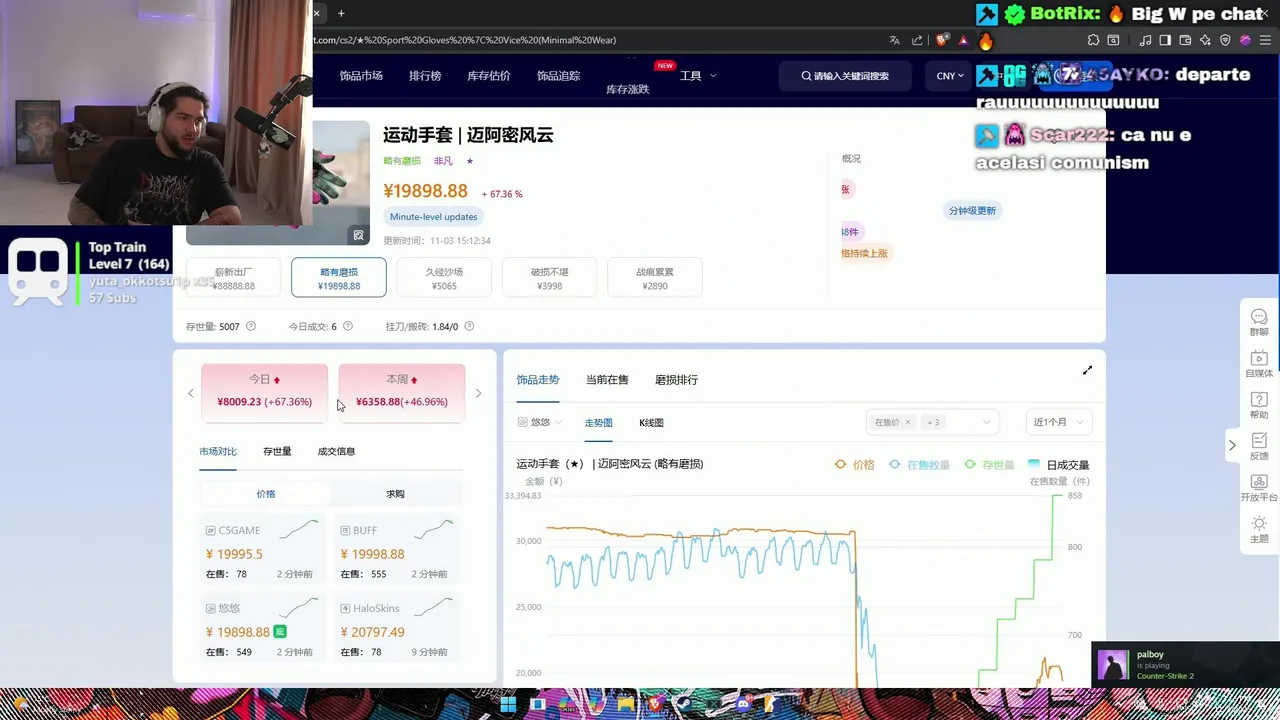Open the 反馈 feedback sidebar icon
Screen dimensions: 1280x720
point(1259,447)
